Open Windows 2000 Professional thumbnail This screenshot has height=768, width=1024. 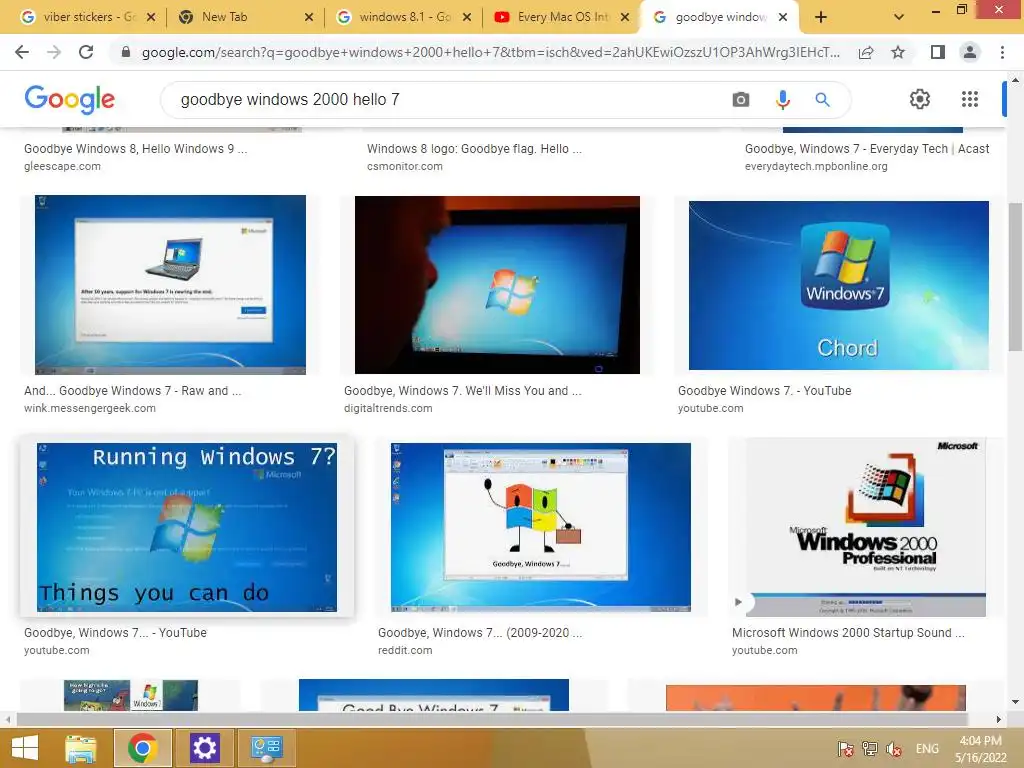tap(865, 527)
